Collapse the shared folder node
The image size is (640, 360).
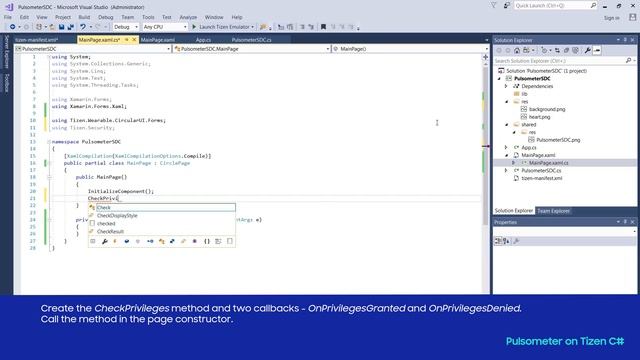point(507,124)
